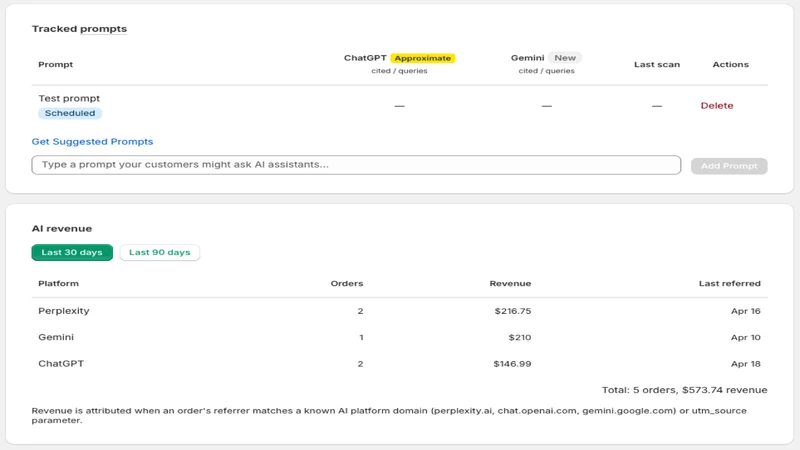
Task: Click the New badge beside Gemini
Action: tap(565, 58)
